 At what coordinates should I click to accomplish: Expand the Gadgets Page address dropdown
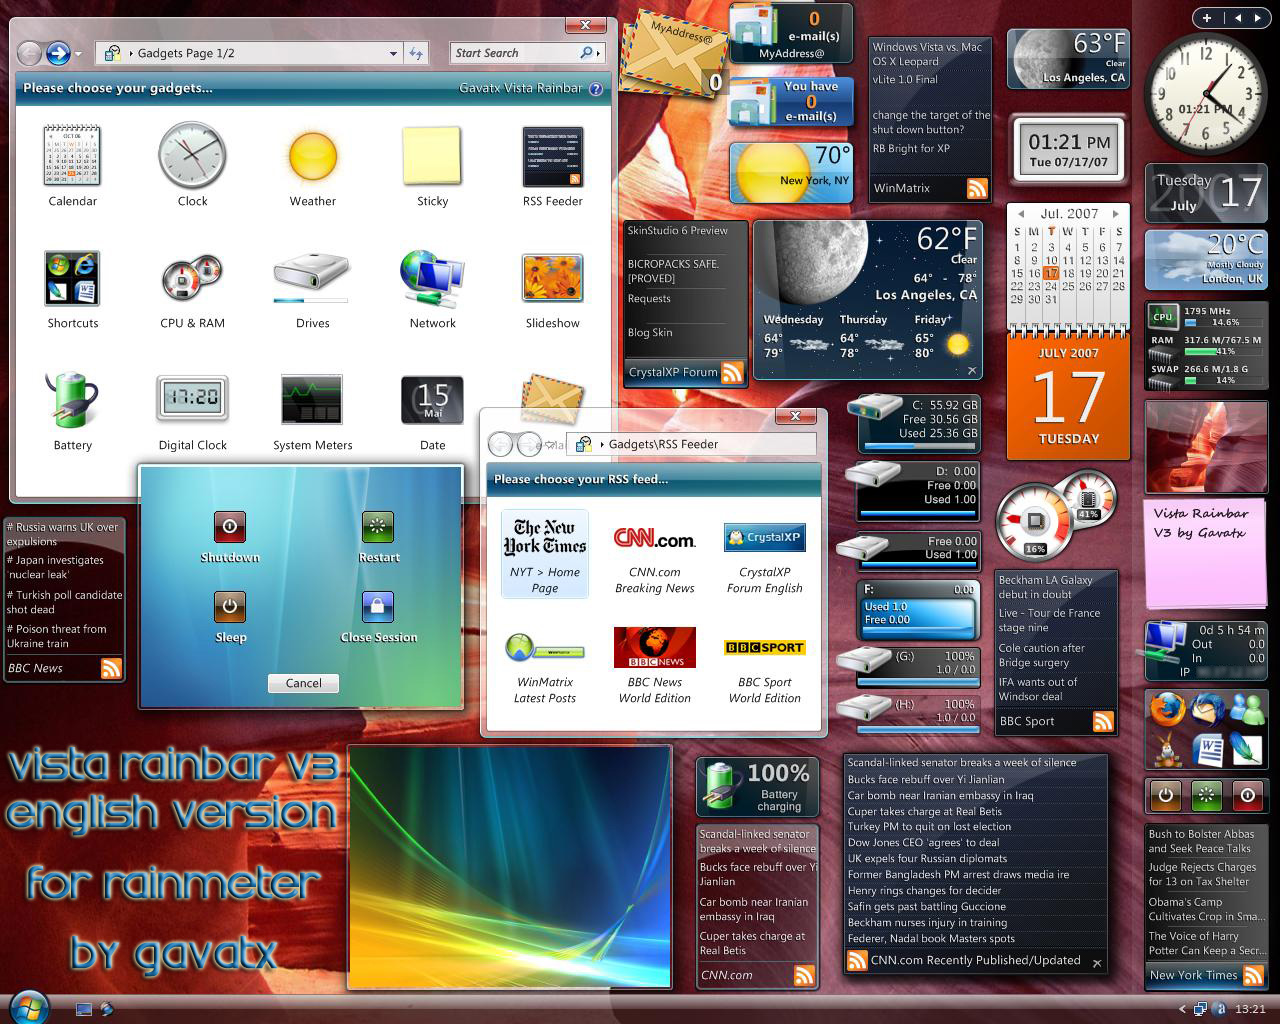(393, 53)
